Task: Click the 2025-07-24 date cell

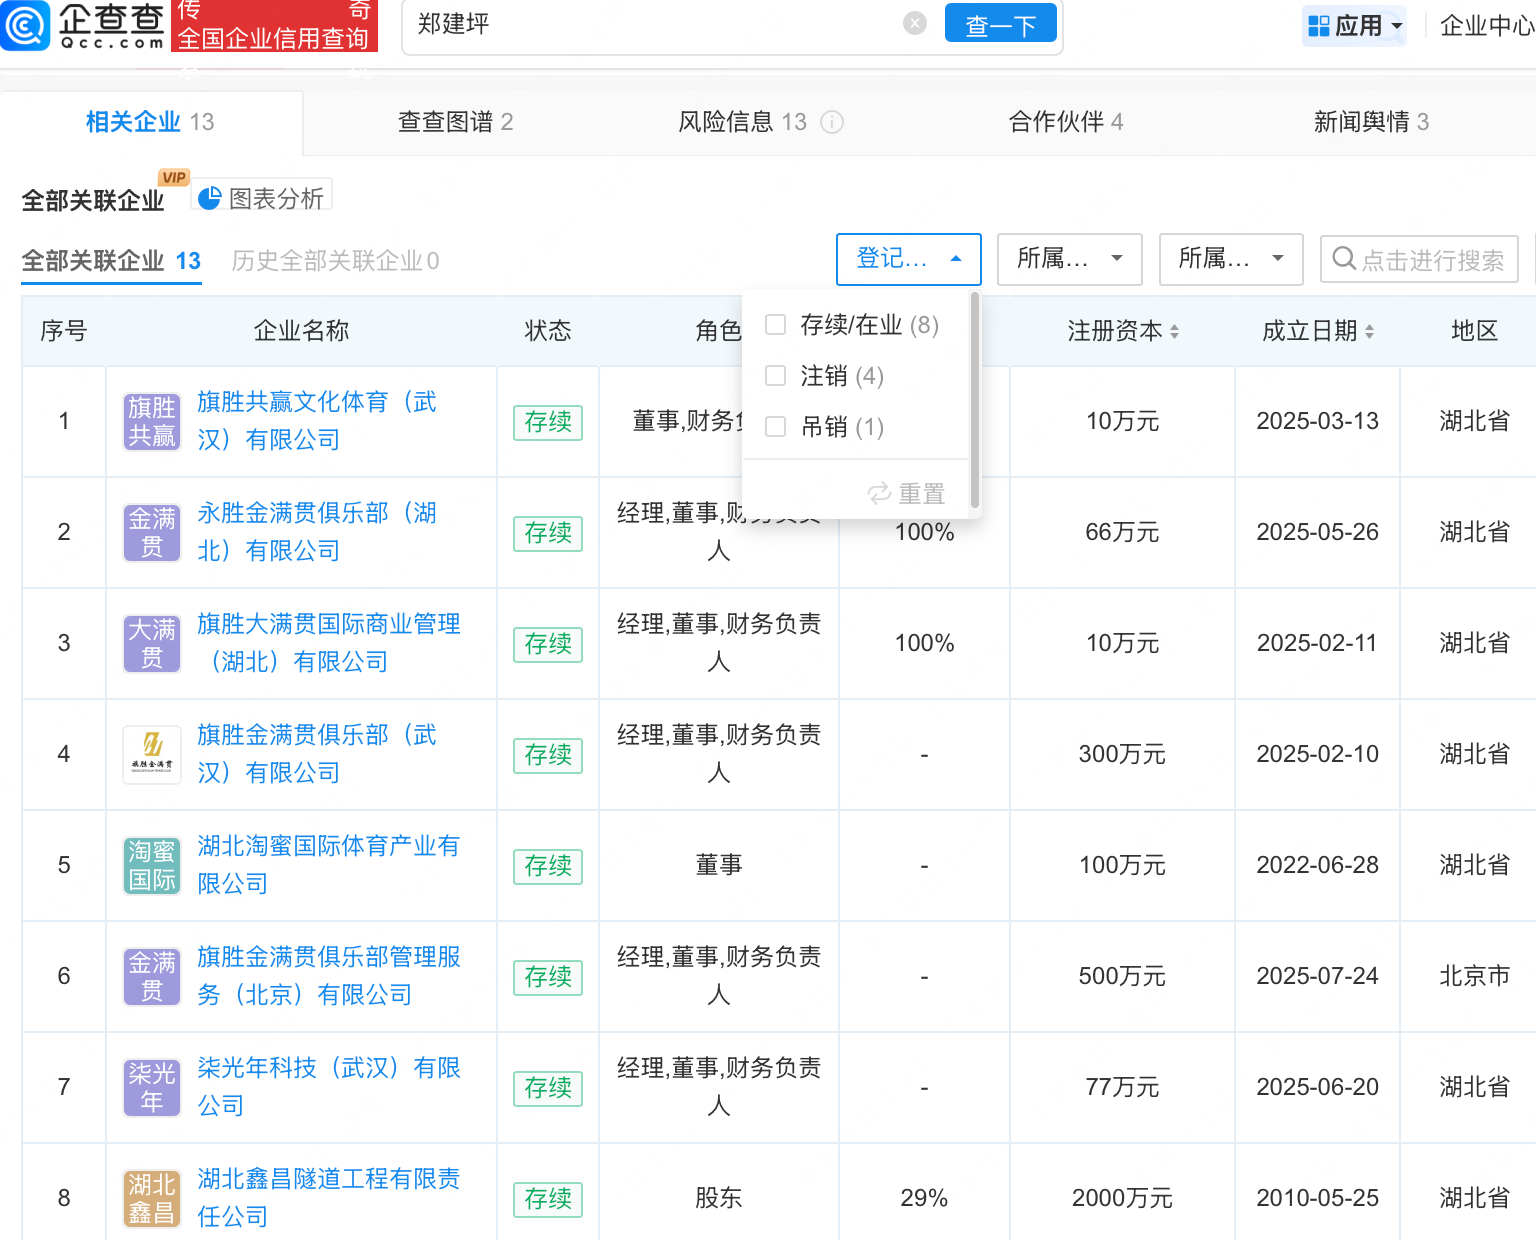Action: click(x=1317, y=976)
